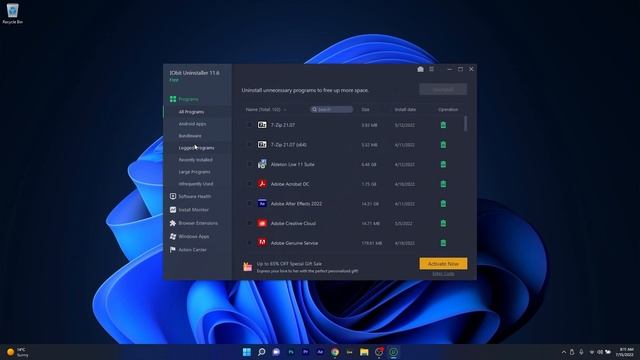Open the taskbar clock and date

coord(624,352)
